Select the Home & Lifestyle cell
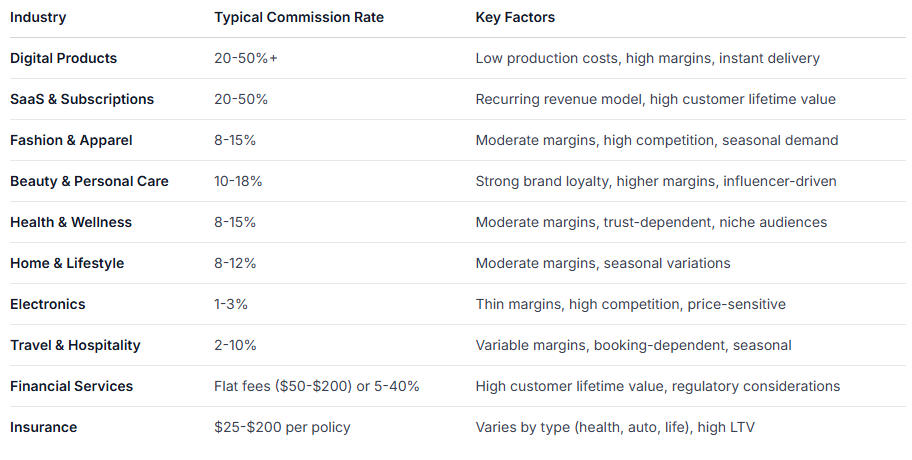This screenshot has width=912, height=460. click(67, 263)
